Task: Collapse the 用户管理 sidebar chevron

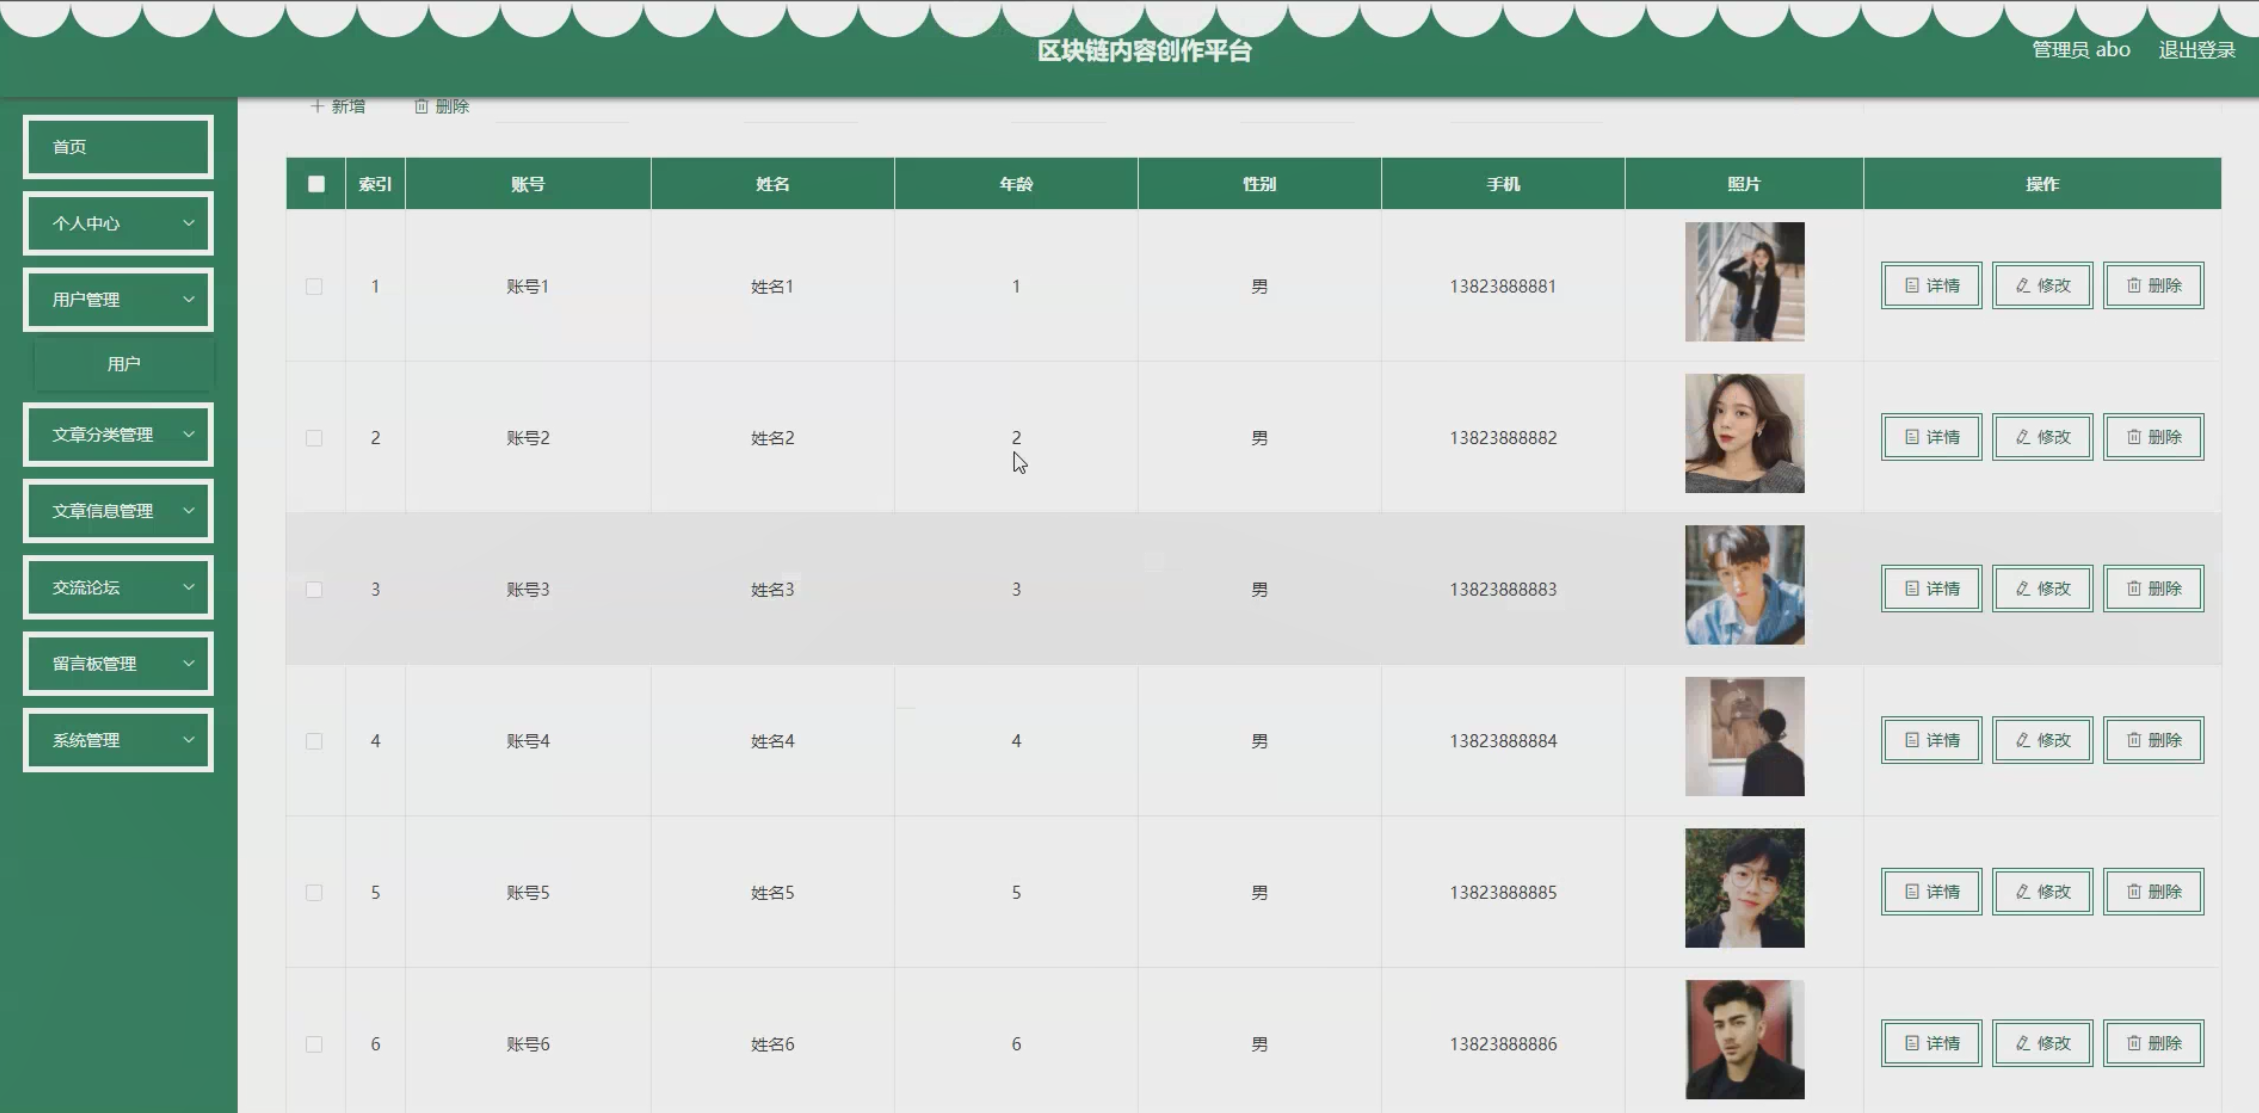Action: (x=188, y=299)
